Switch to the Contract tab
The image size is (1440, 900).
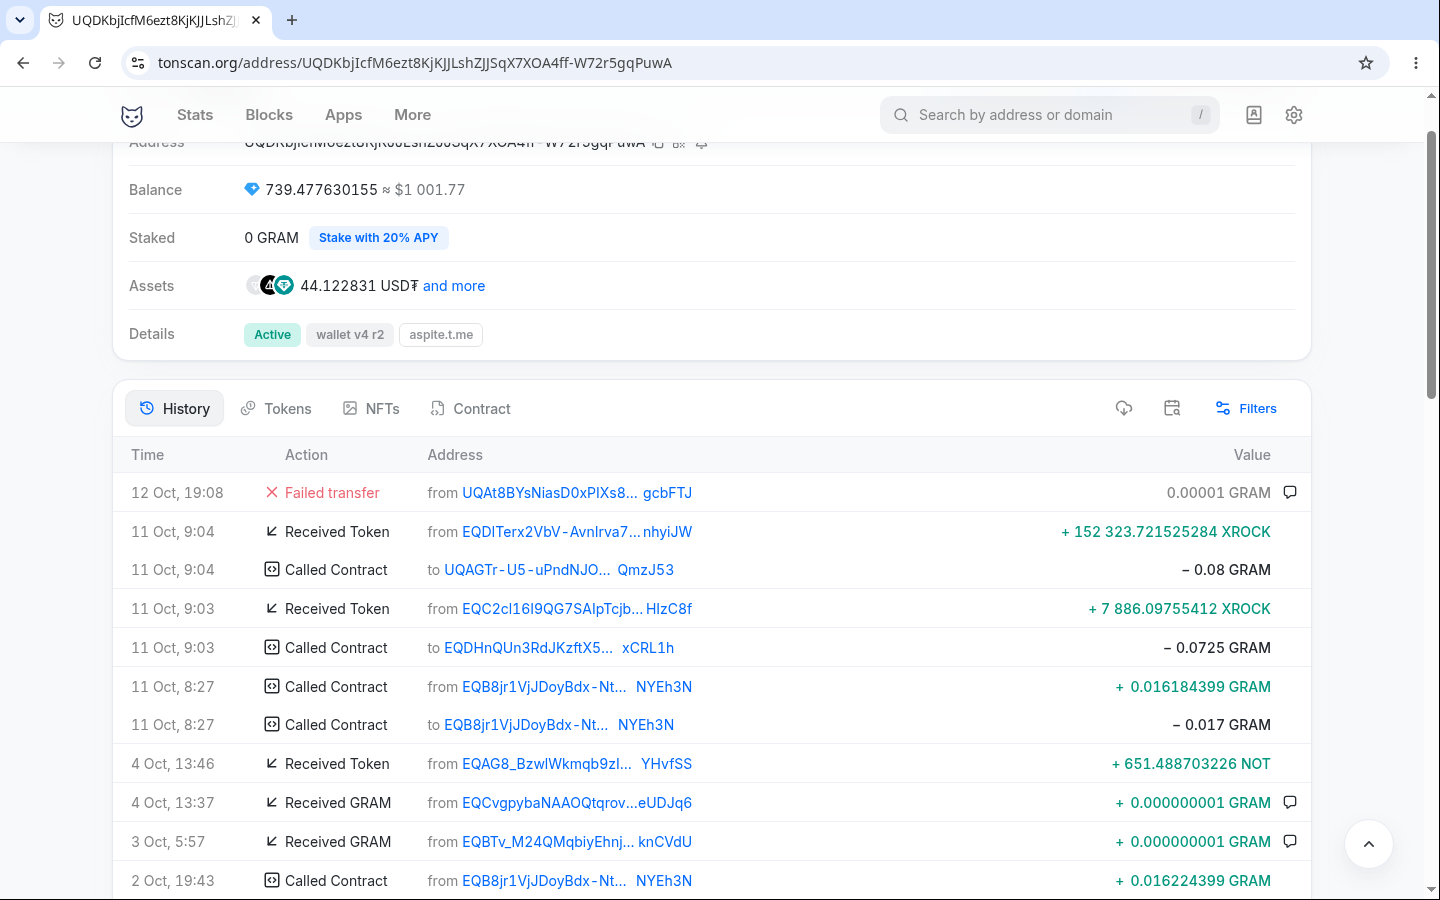coord(470,408)
